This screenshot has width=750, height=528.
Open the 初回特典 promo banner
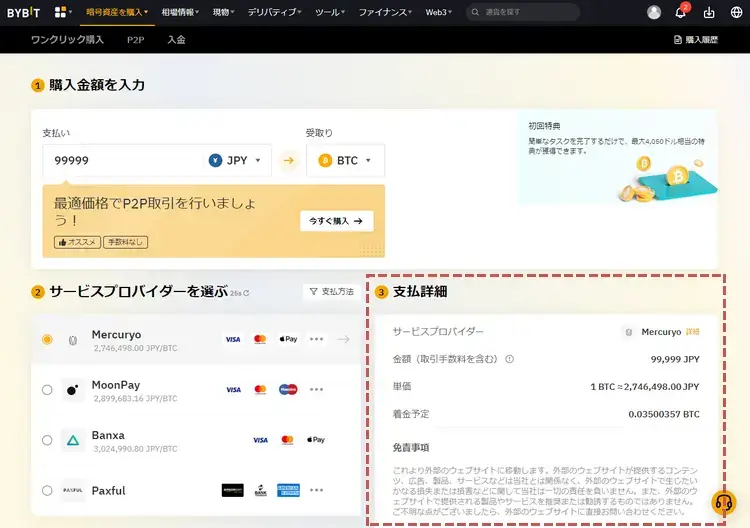pyautogui.click(x=618, y=157)
